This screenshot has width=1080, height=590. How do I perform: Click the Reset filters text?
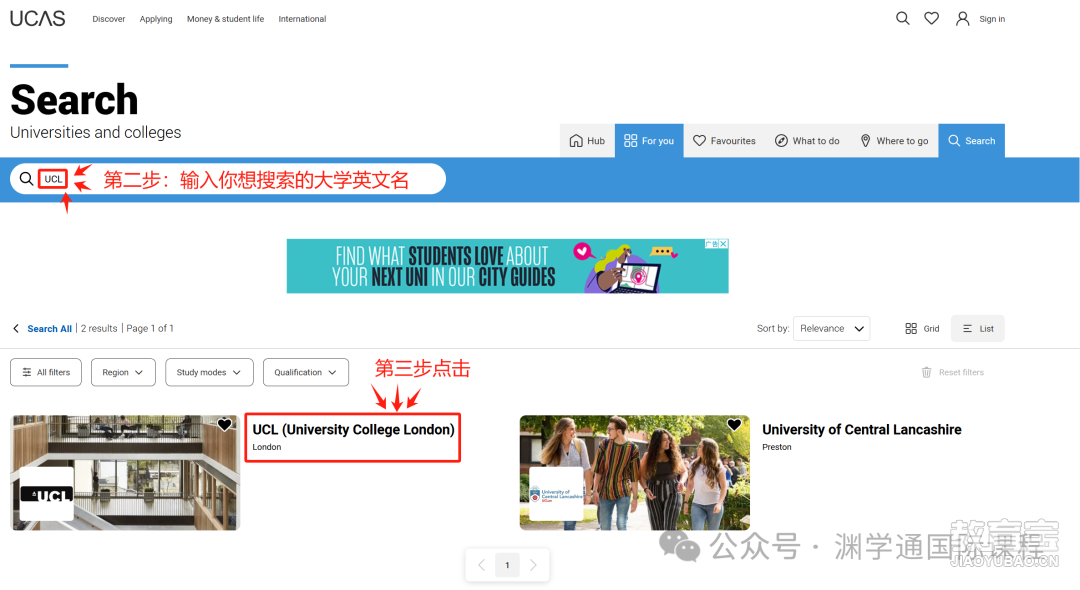[x=961, y=372]
